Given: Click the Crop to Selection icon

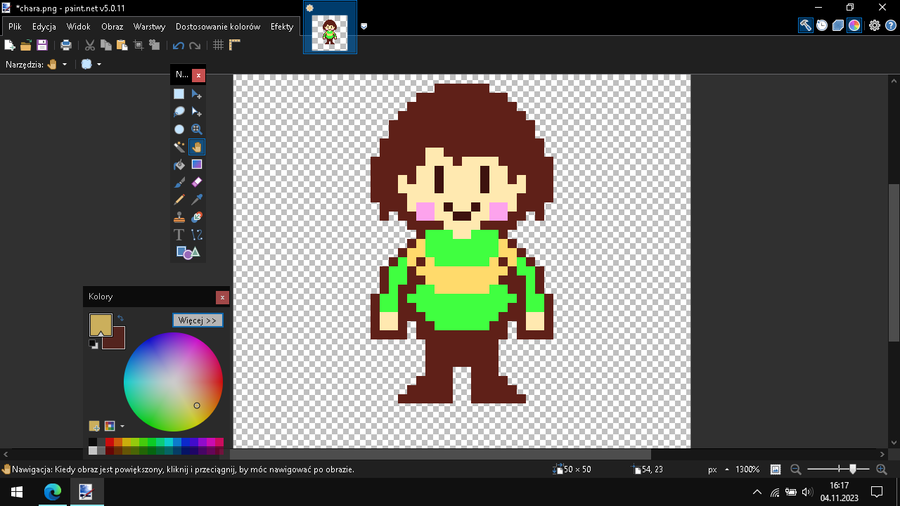Looking at the screenshot, I should pyautogui.click(x=138, y=45).
